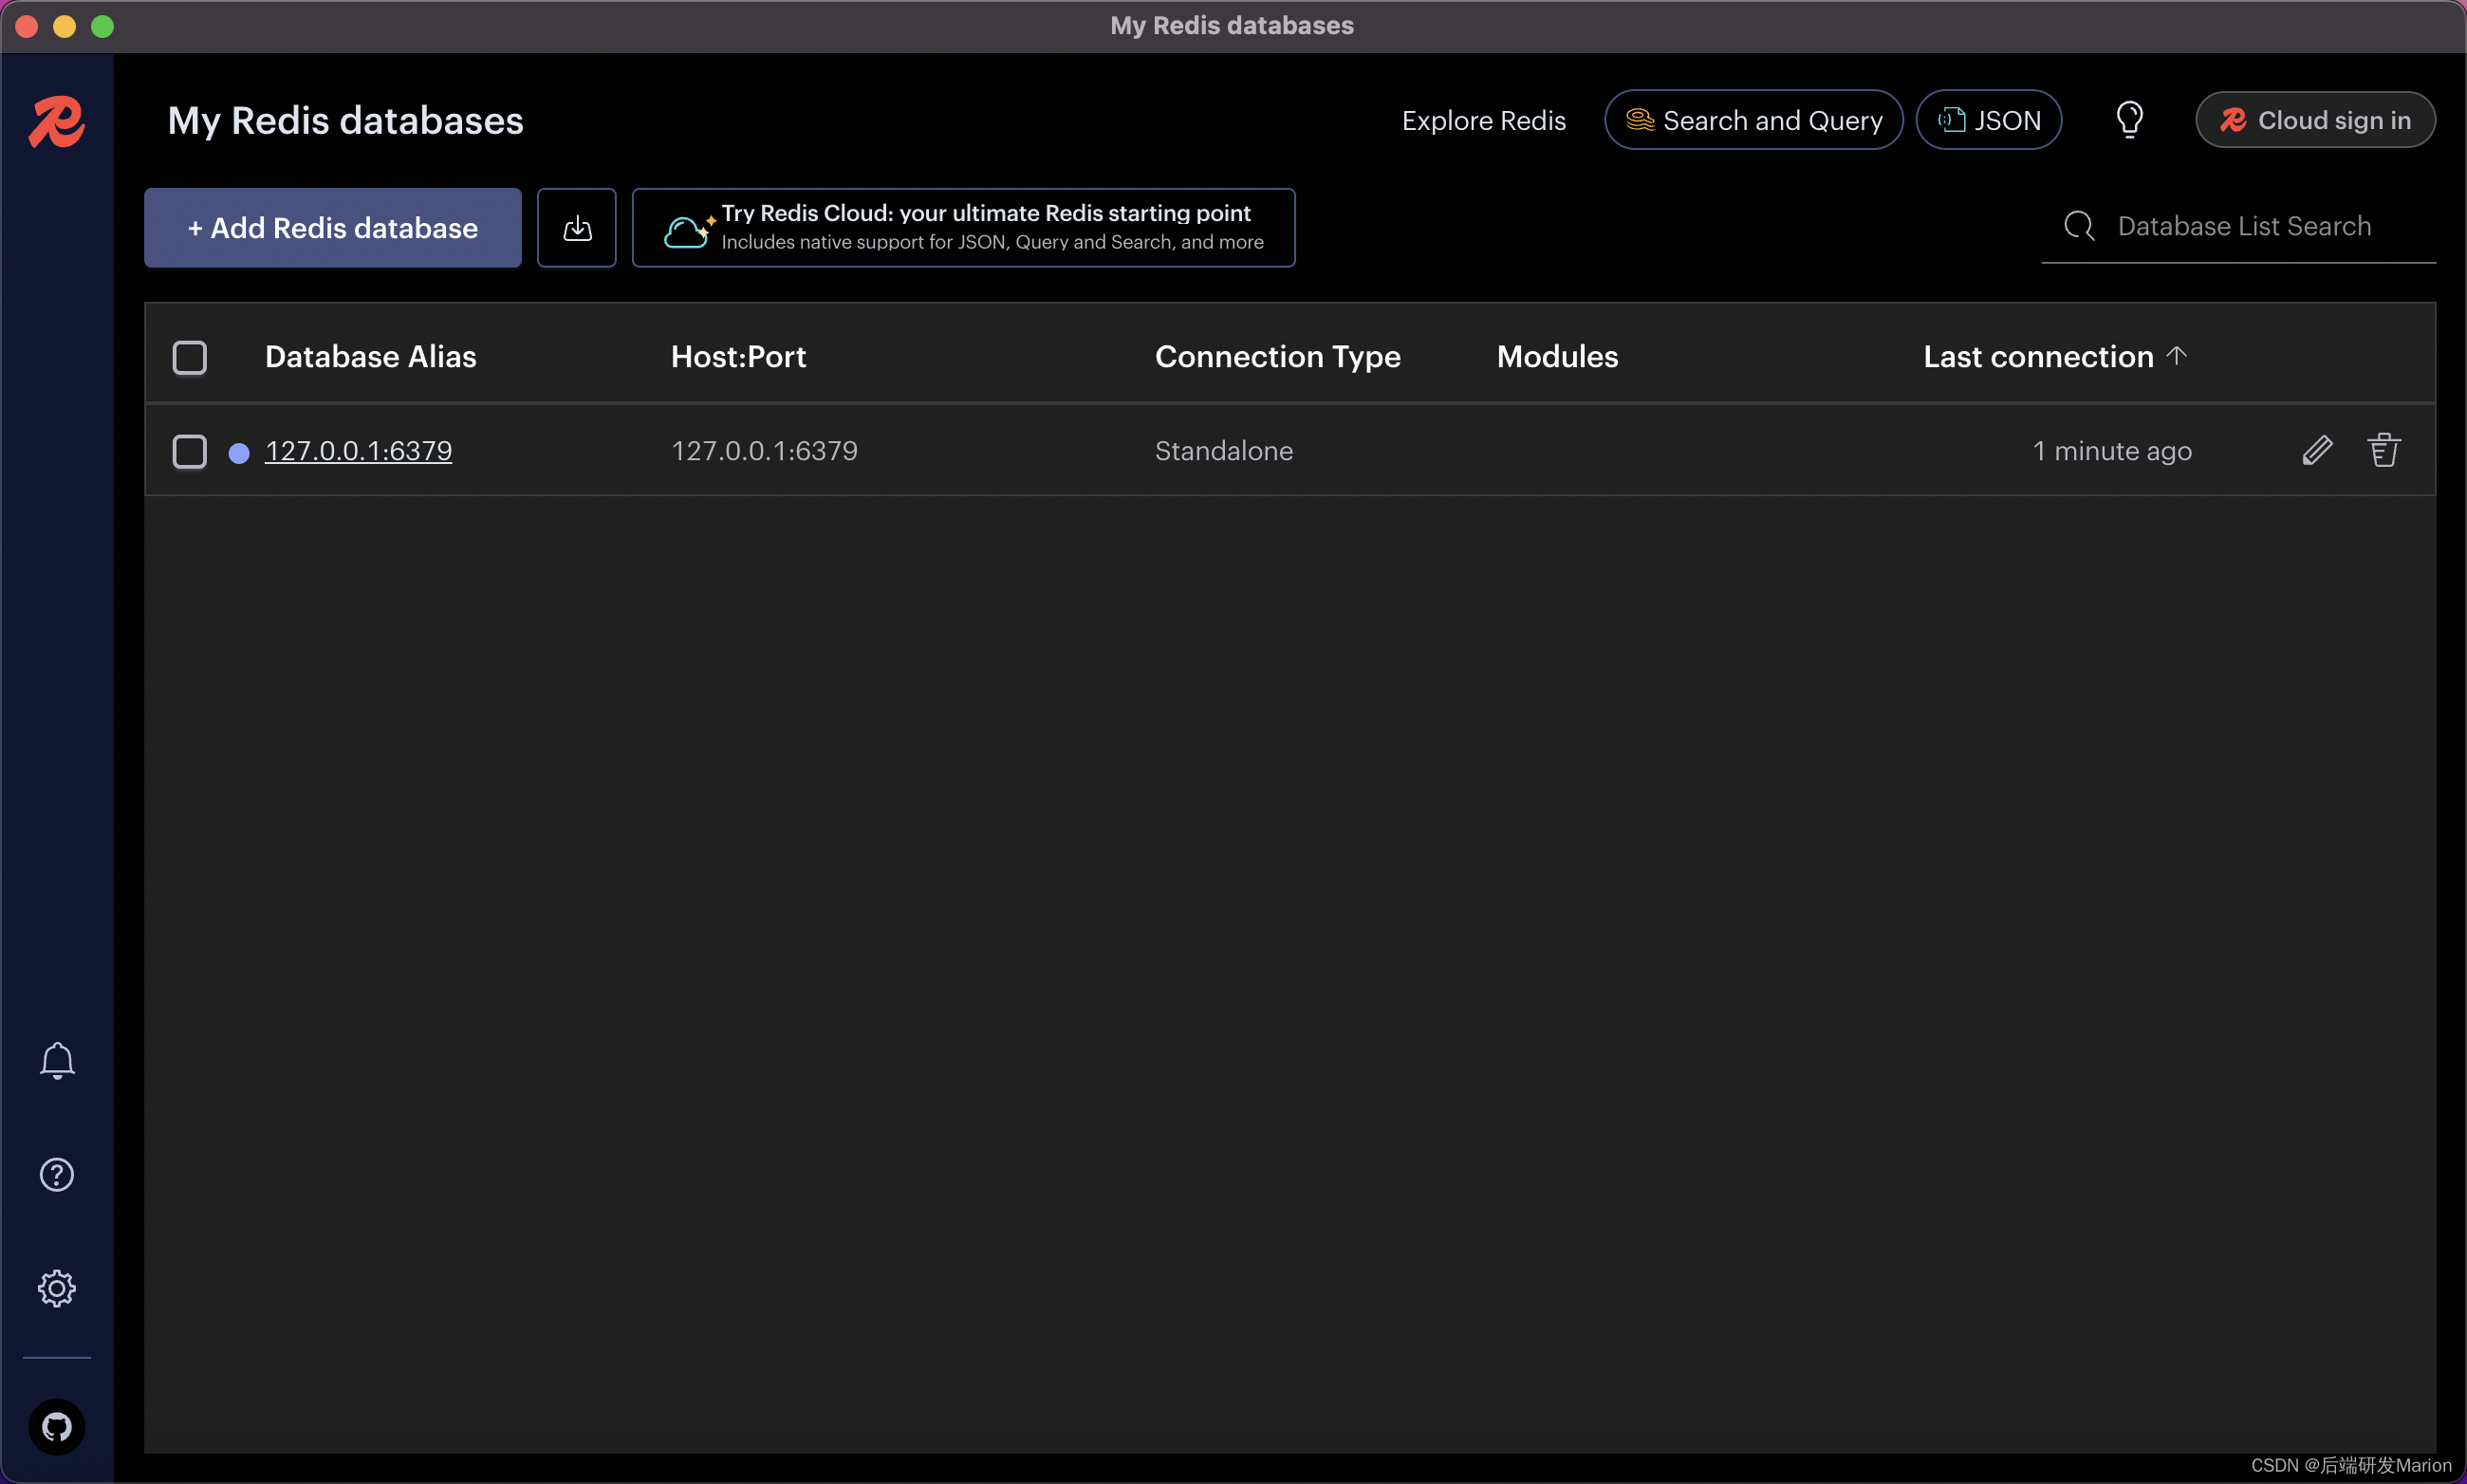Open the JSON guide pill

[1988, 120]
